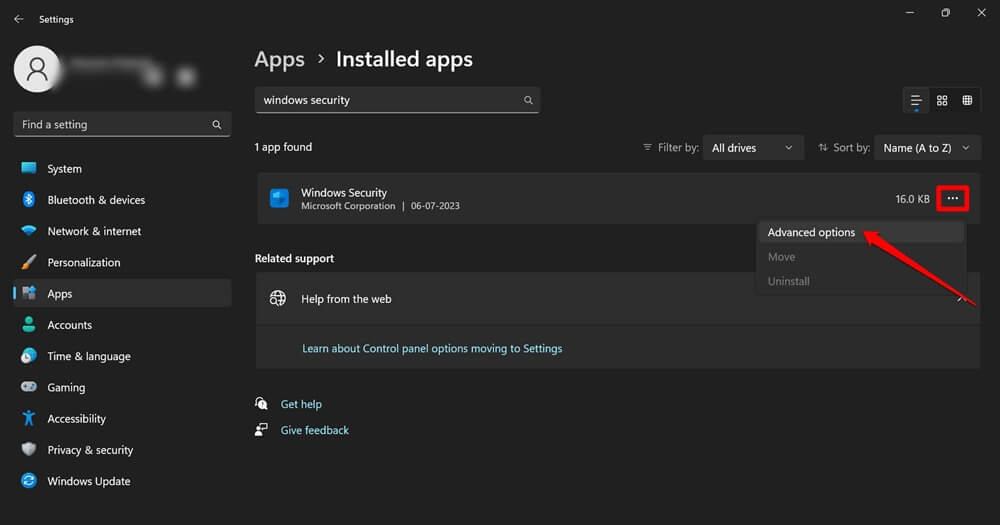Open Control panel options moving to Settings link
This screenshot has width=1000, height=525.
tap(432, 349)
